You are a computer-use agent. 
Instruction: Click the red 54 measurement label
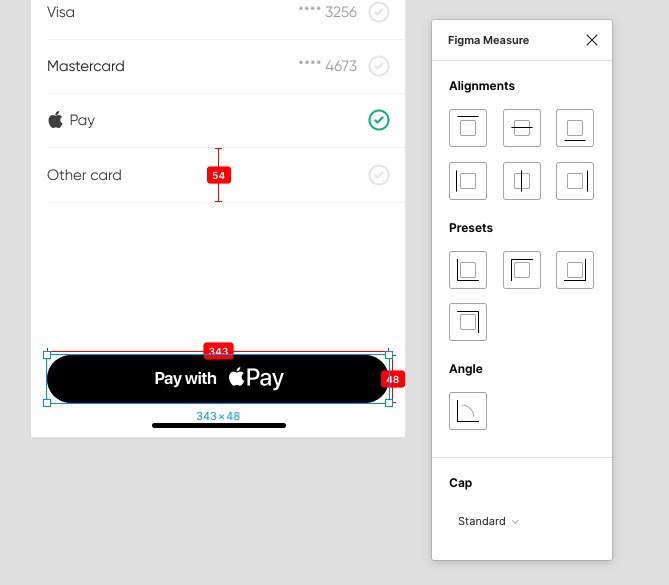click(x=219, y=175)
